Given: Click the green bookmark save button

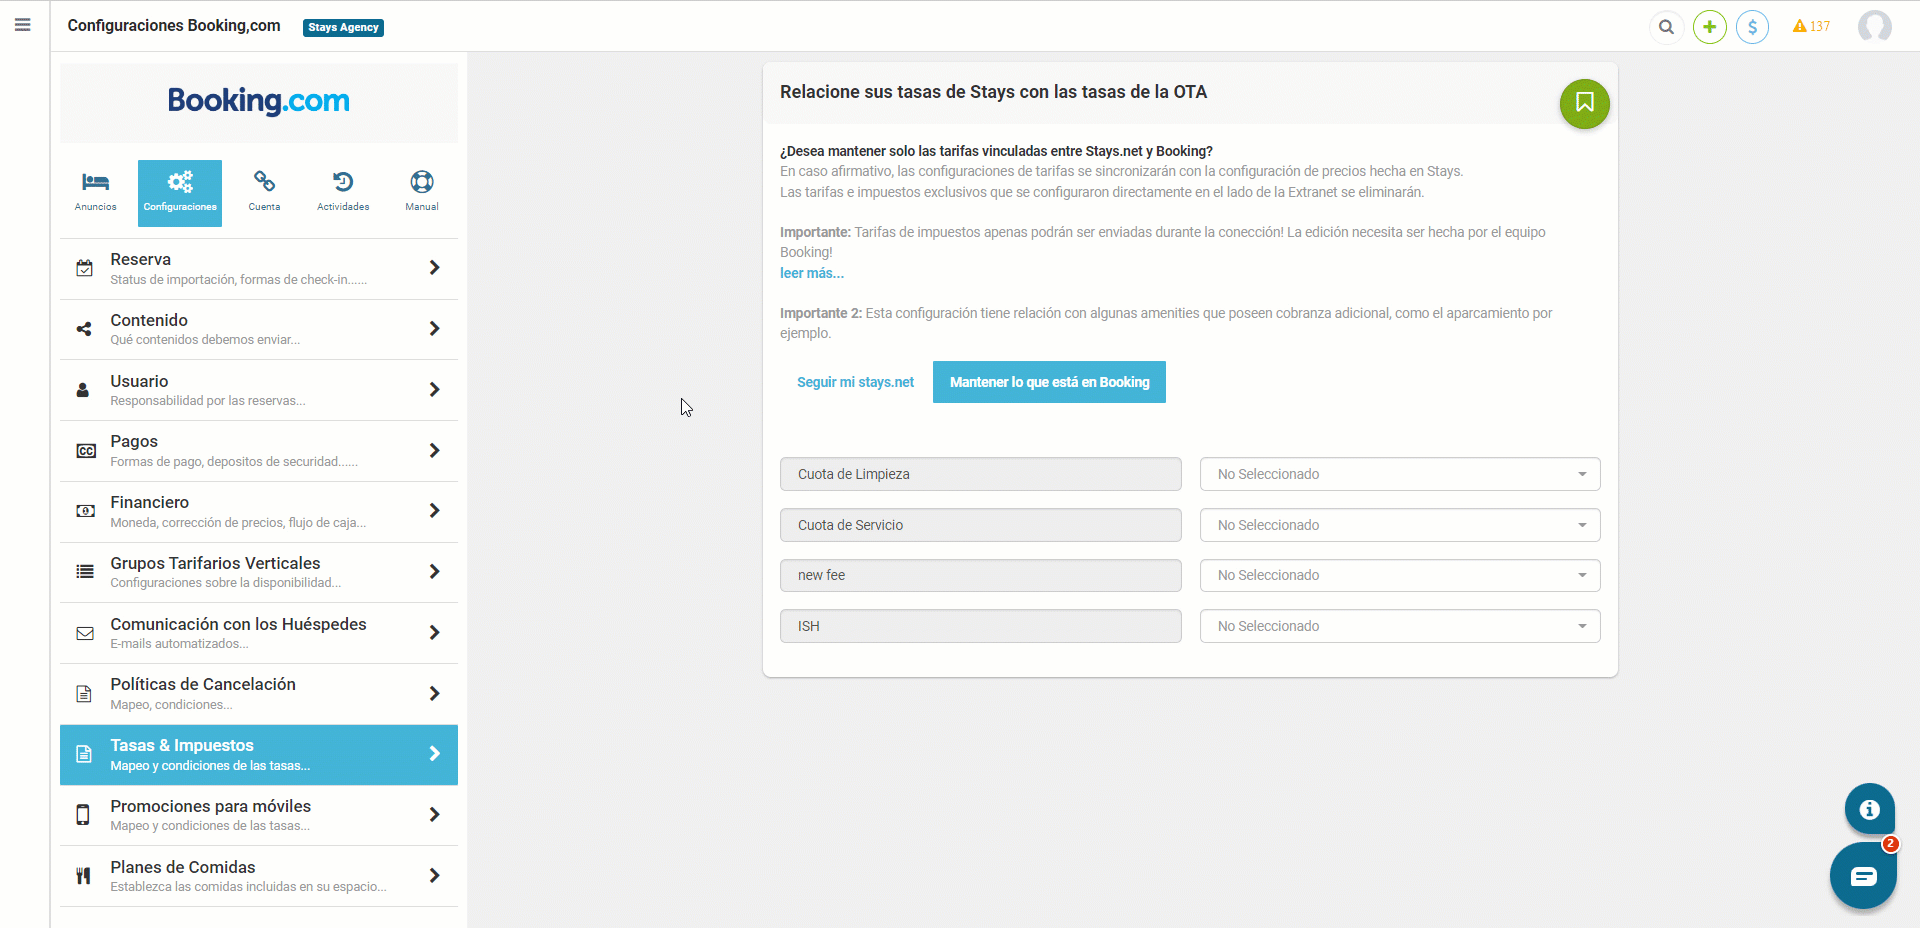Looking at the screenshot, I should tap(1585, 103).
